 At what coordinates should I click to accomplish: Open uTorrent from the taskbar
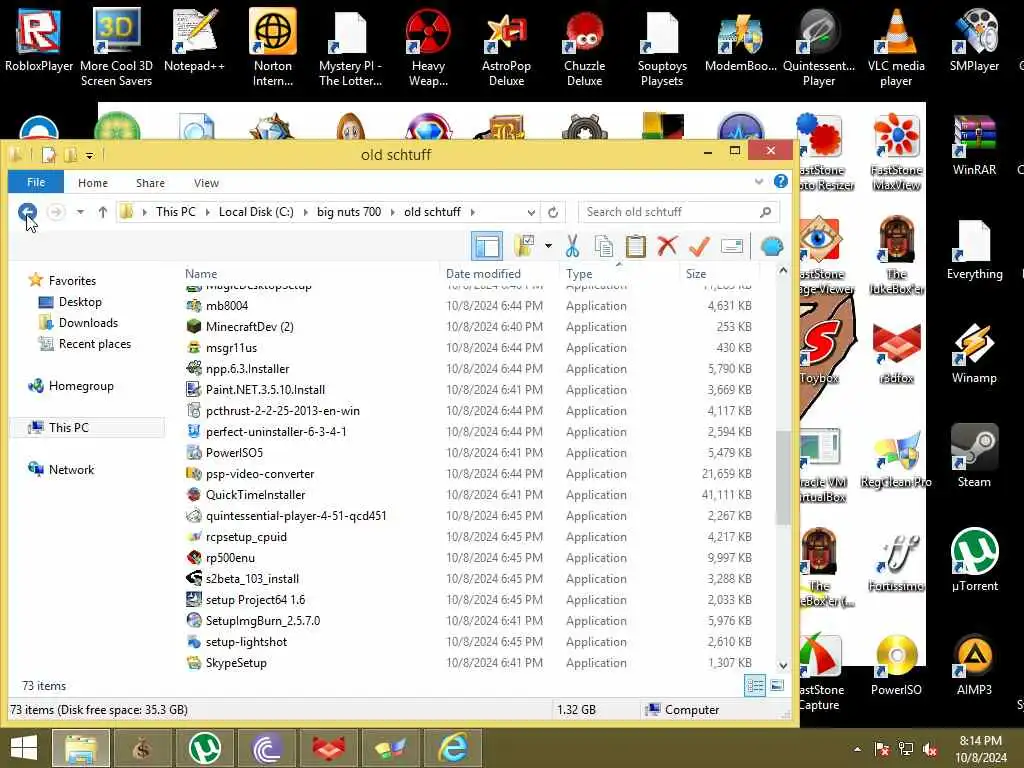[204, 748]
